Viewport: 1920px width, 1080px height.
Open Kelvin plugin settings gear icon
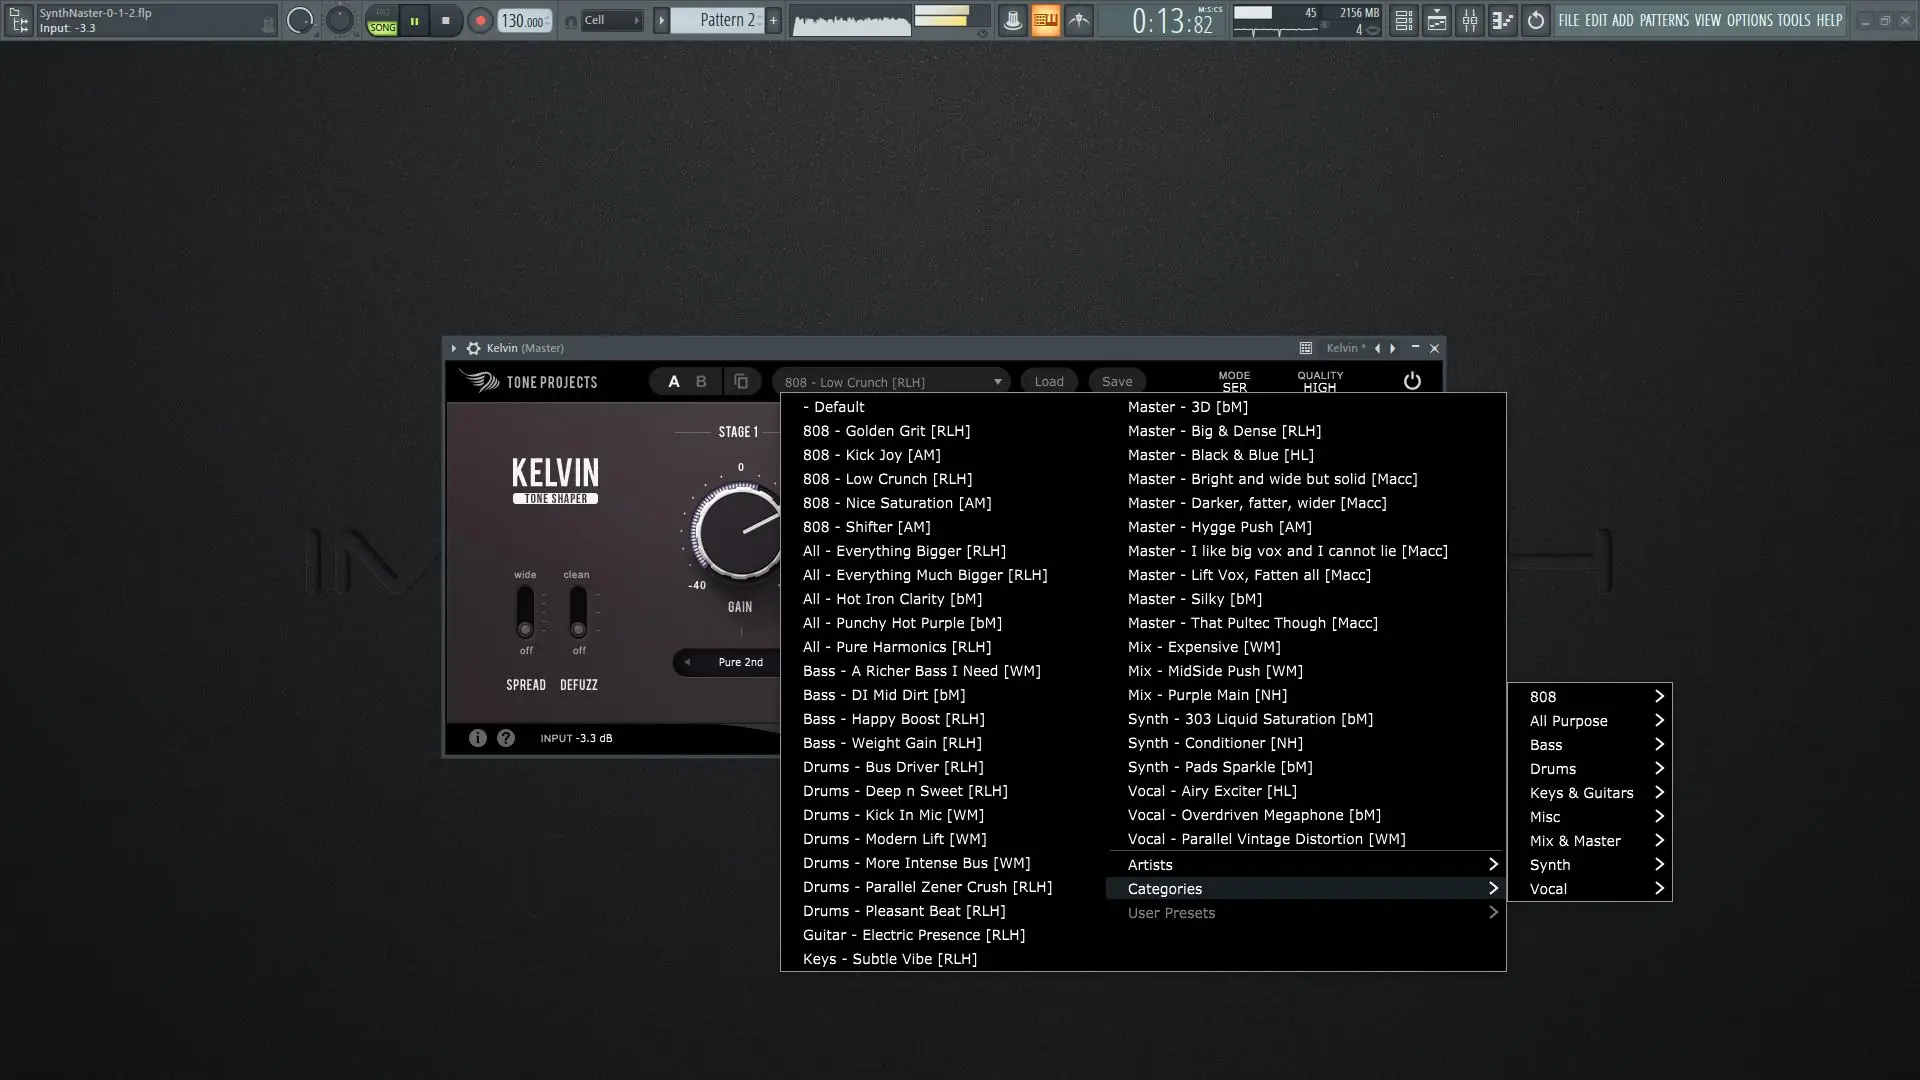tap(473, 348)
